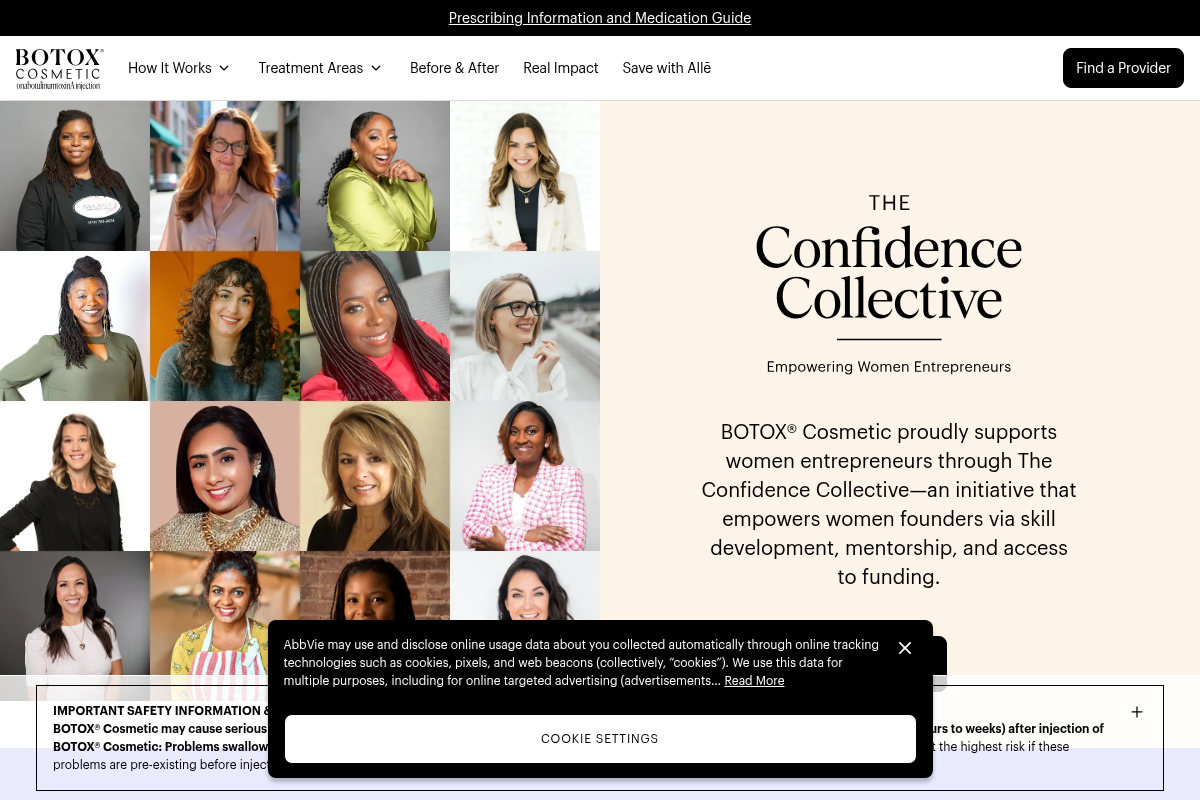The width and height of the screenshot is (1200, 800).
Task: Click photo of woman in pink tweed blazer
Action: click(x=525, y=476)
